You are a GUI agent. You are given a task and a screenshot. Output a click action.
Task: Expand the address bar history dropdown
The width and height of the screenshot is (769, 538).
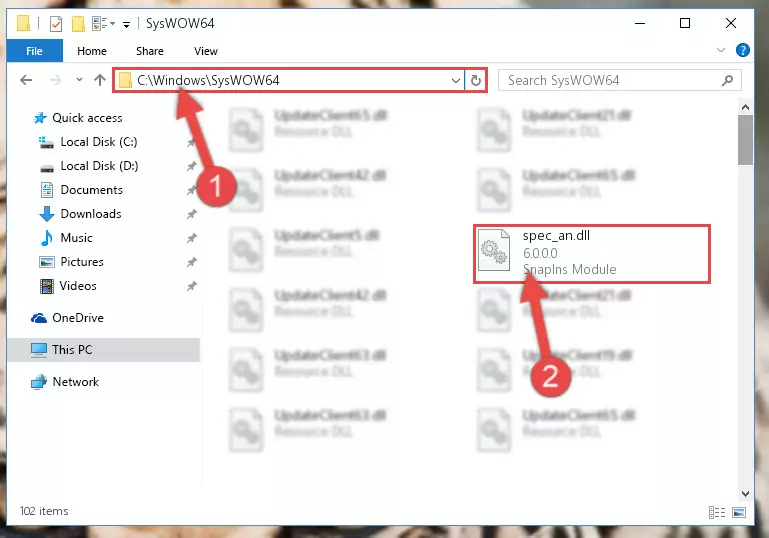[456, 80]
